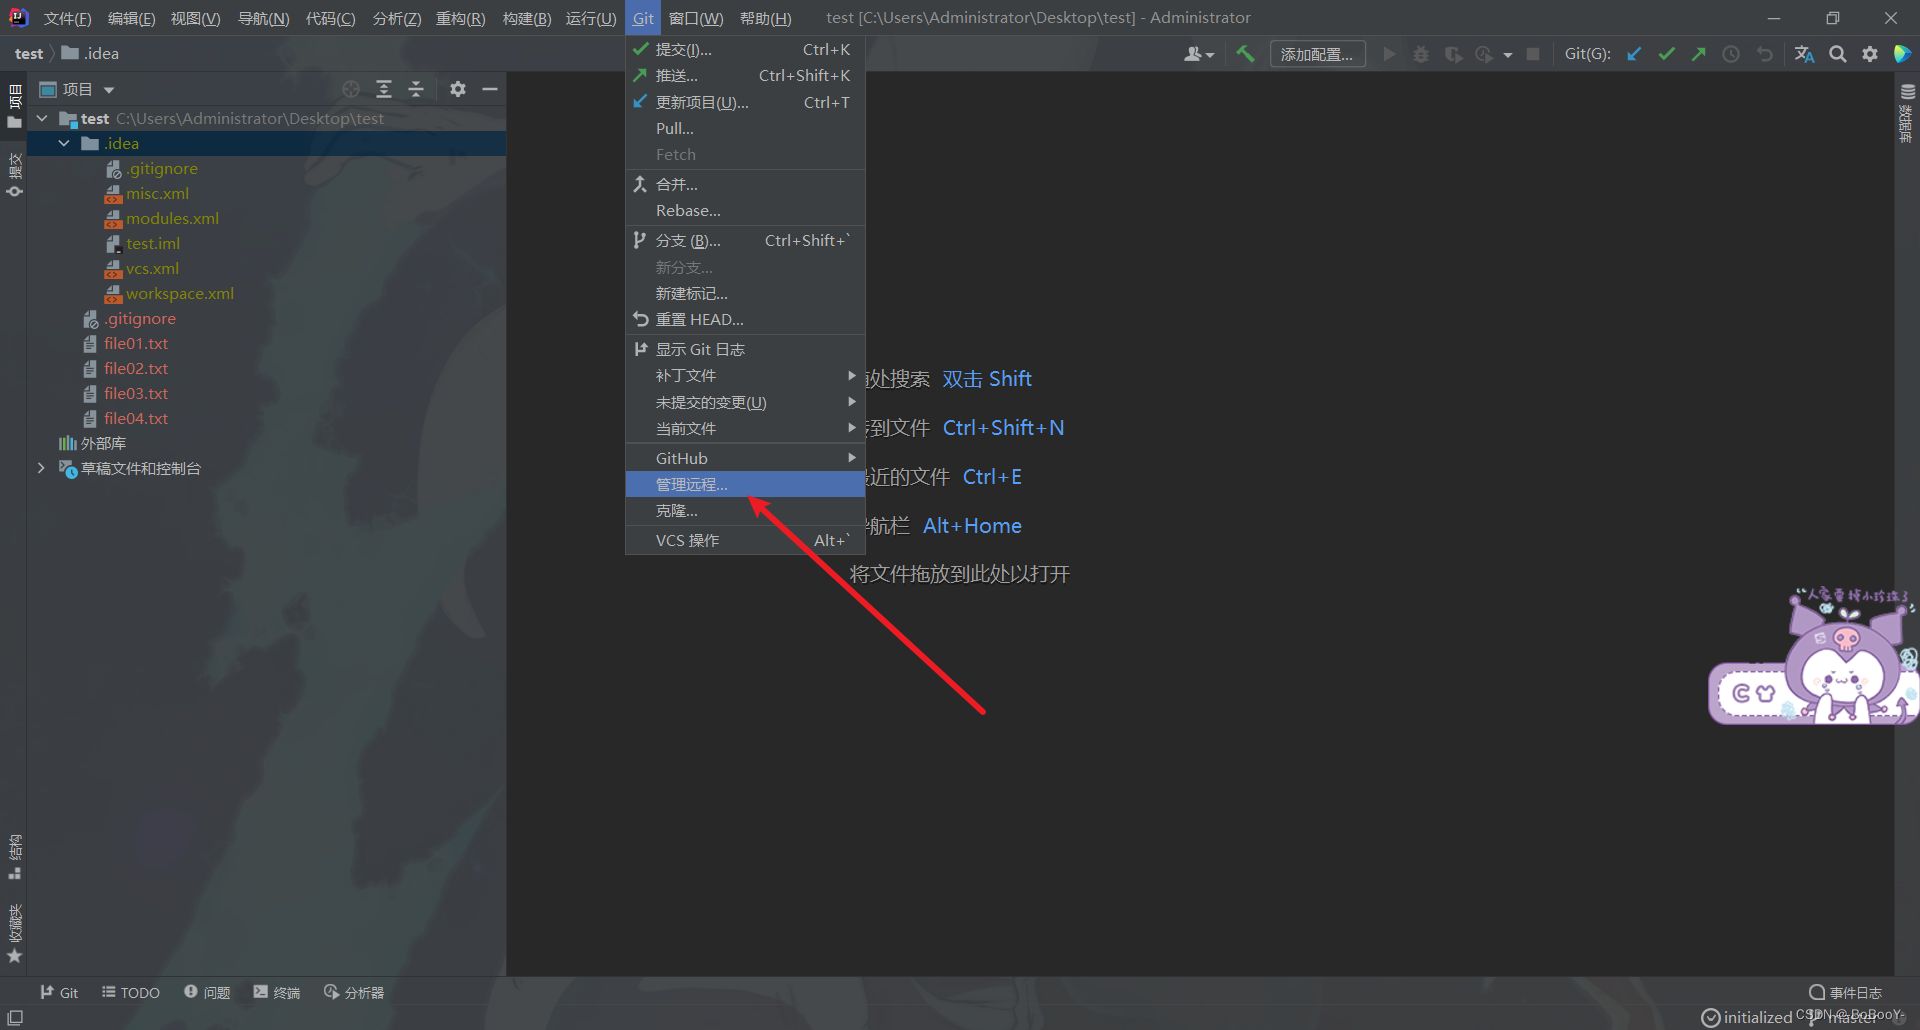The image size is (1920, 1030).
Task: Hide the project panel with minus icon
Action: (x=490, y=89)
